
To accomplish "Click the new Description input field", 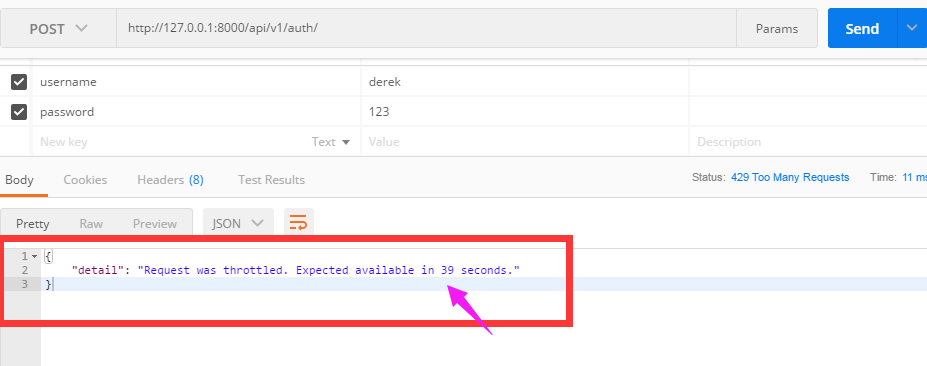I will [808, 142].
